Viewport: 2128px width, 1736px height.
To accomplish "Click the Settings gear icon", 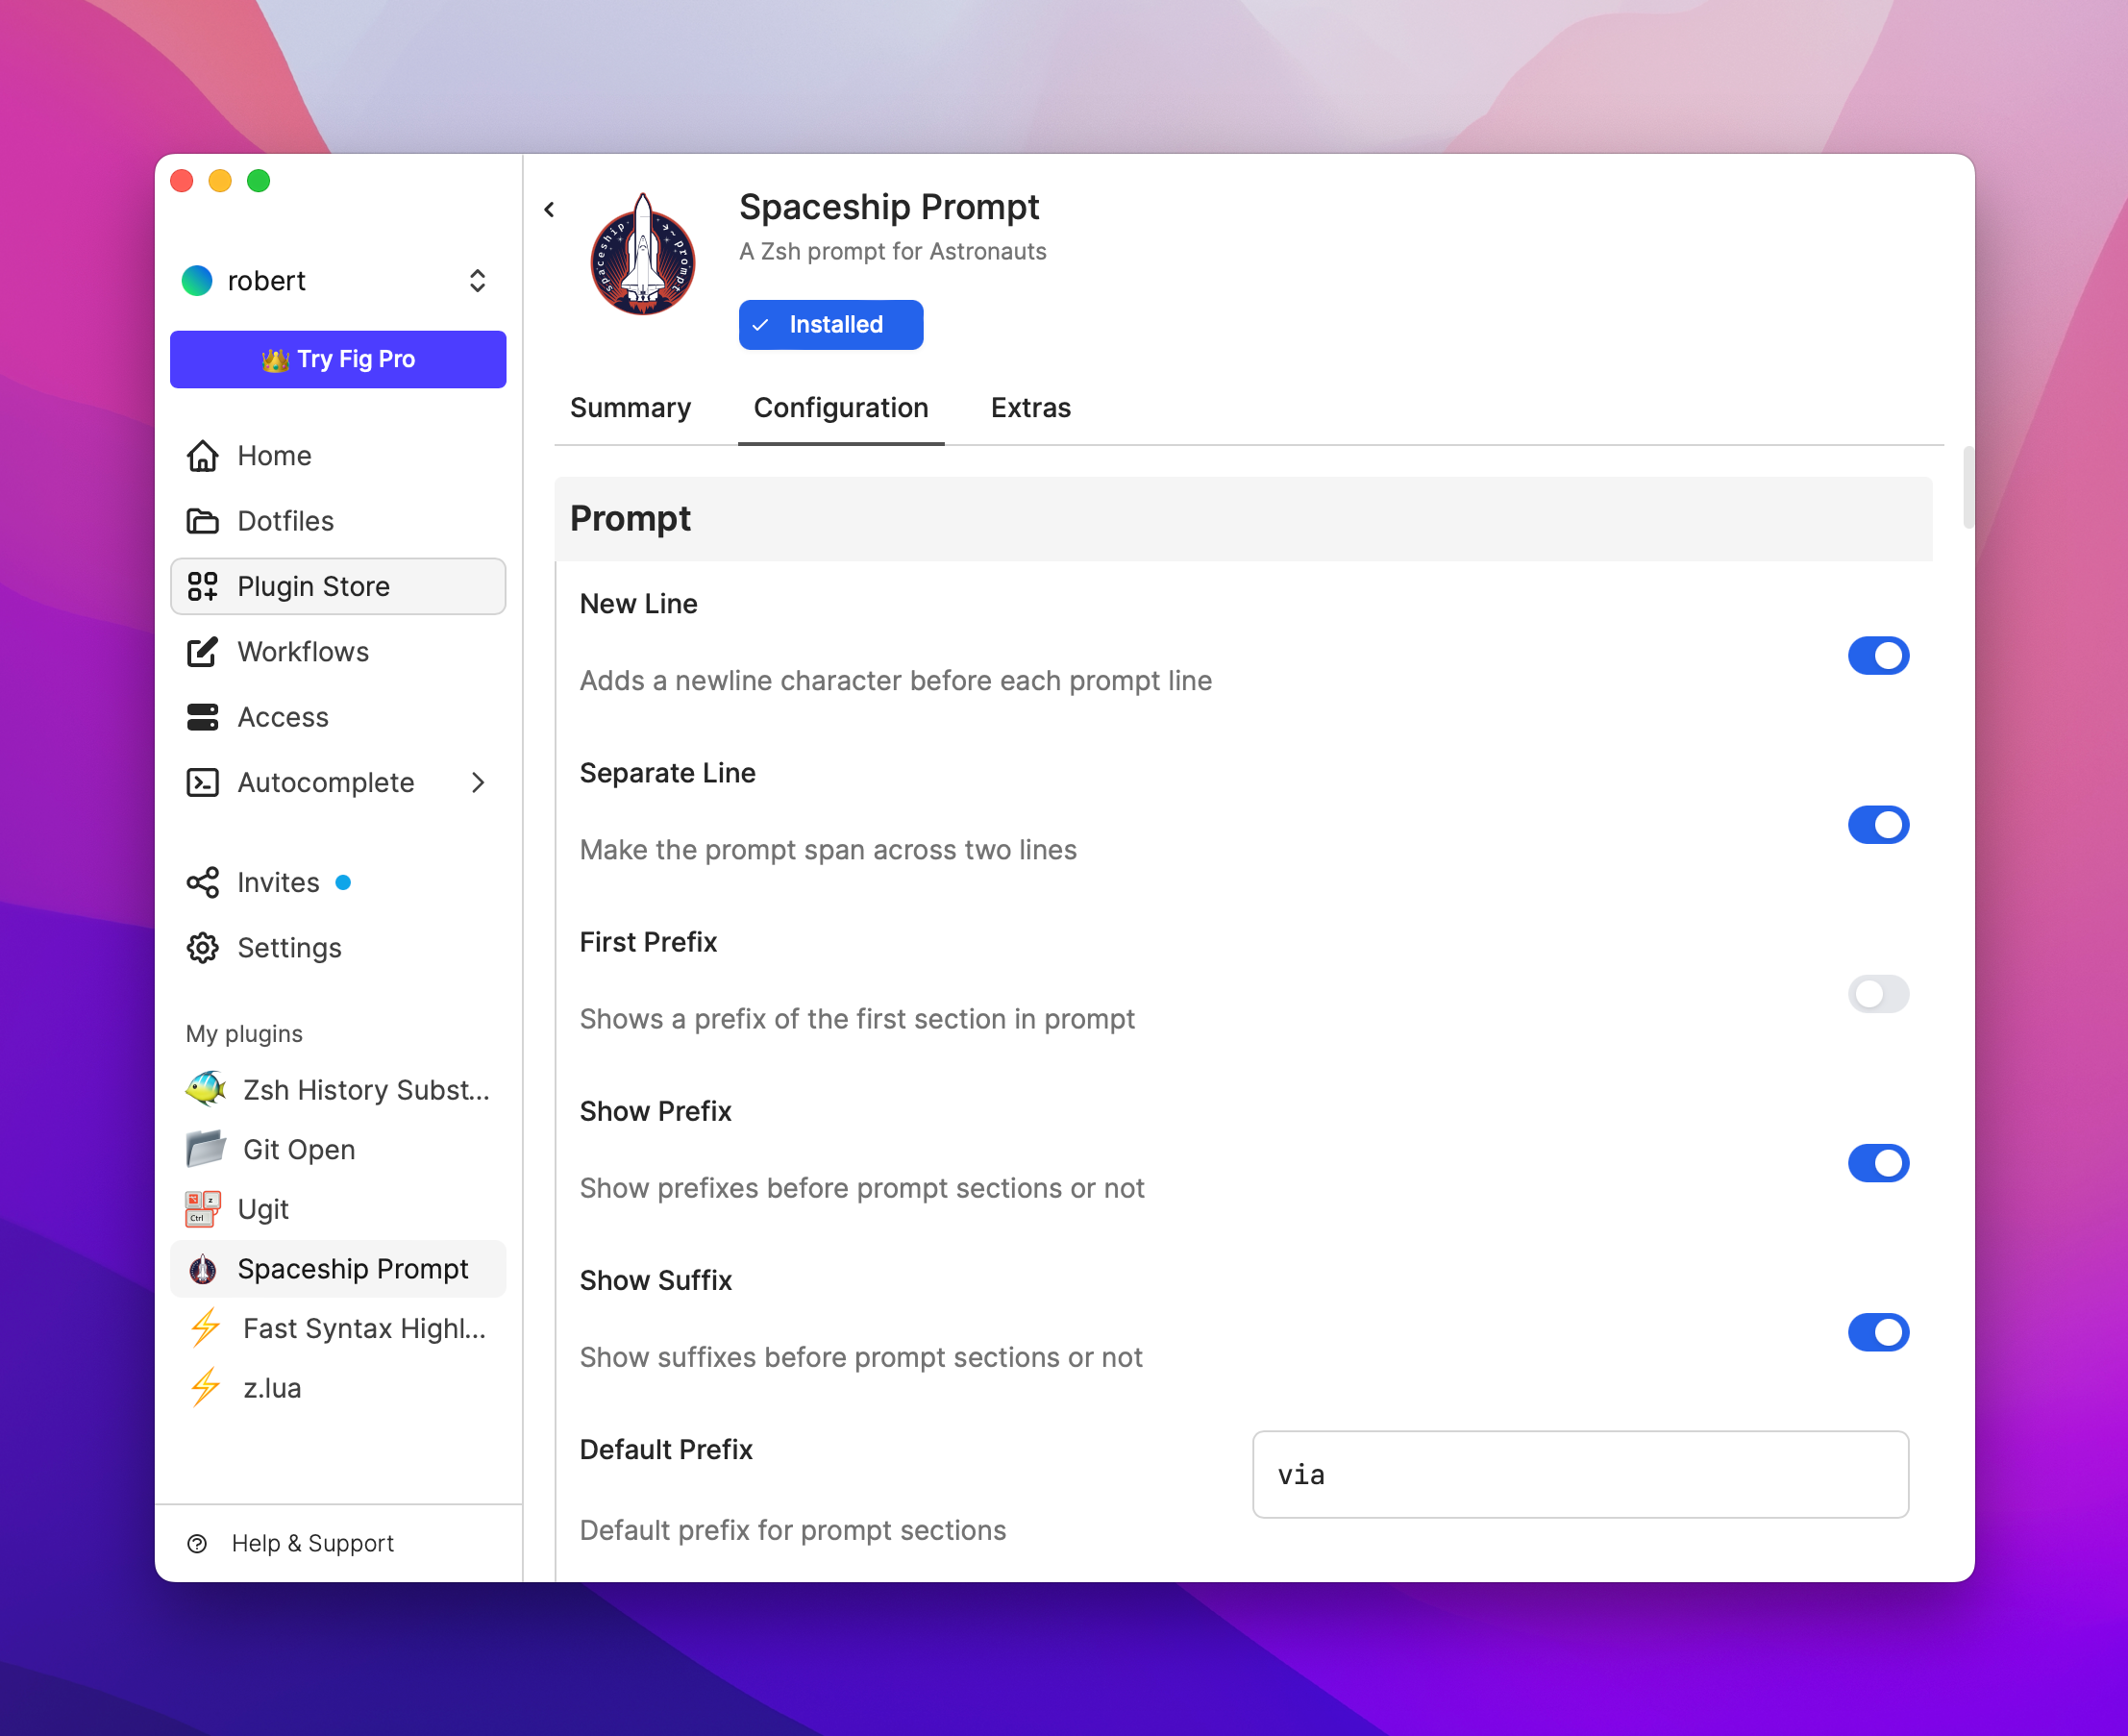I will click(x=202, y=948).
